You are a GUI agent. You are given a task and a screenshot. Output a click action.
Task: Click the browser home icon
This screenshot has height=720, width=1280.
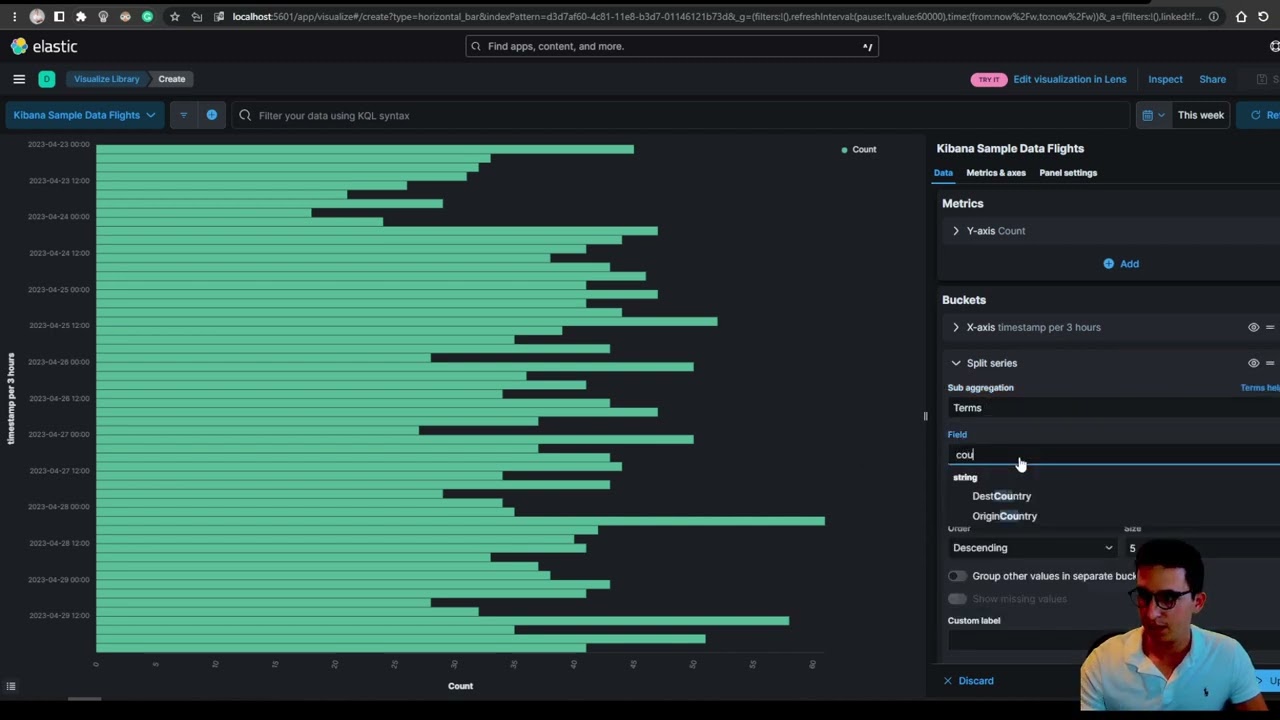pyautogui.click(x=1241, y=16)
